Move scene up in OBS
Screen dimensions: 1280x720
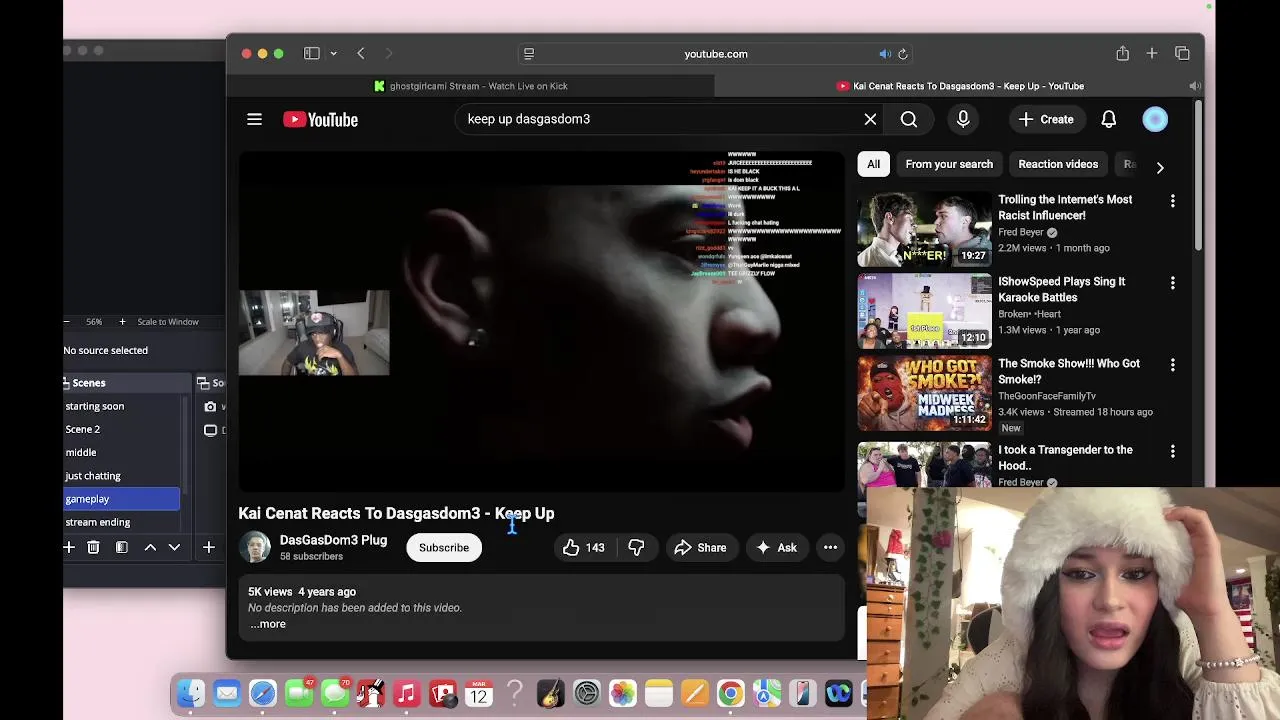[150, 547]
